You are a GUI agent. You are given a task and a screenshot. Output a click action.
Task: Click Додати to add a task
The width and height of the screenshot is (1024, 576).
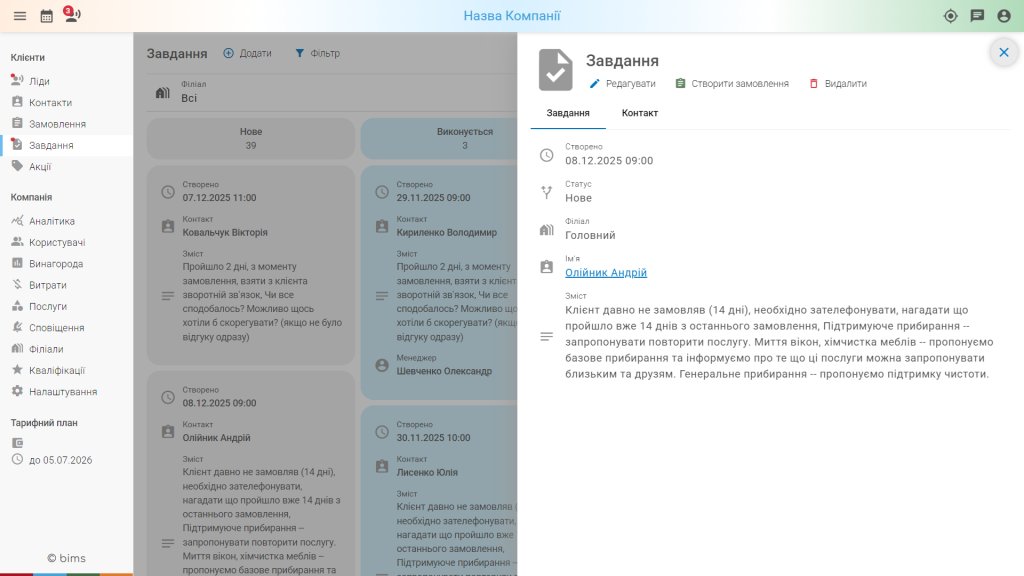tap(247, 53)
